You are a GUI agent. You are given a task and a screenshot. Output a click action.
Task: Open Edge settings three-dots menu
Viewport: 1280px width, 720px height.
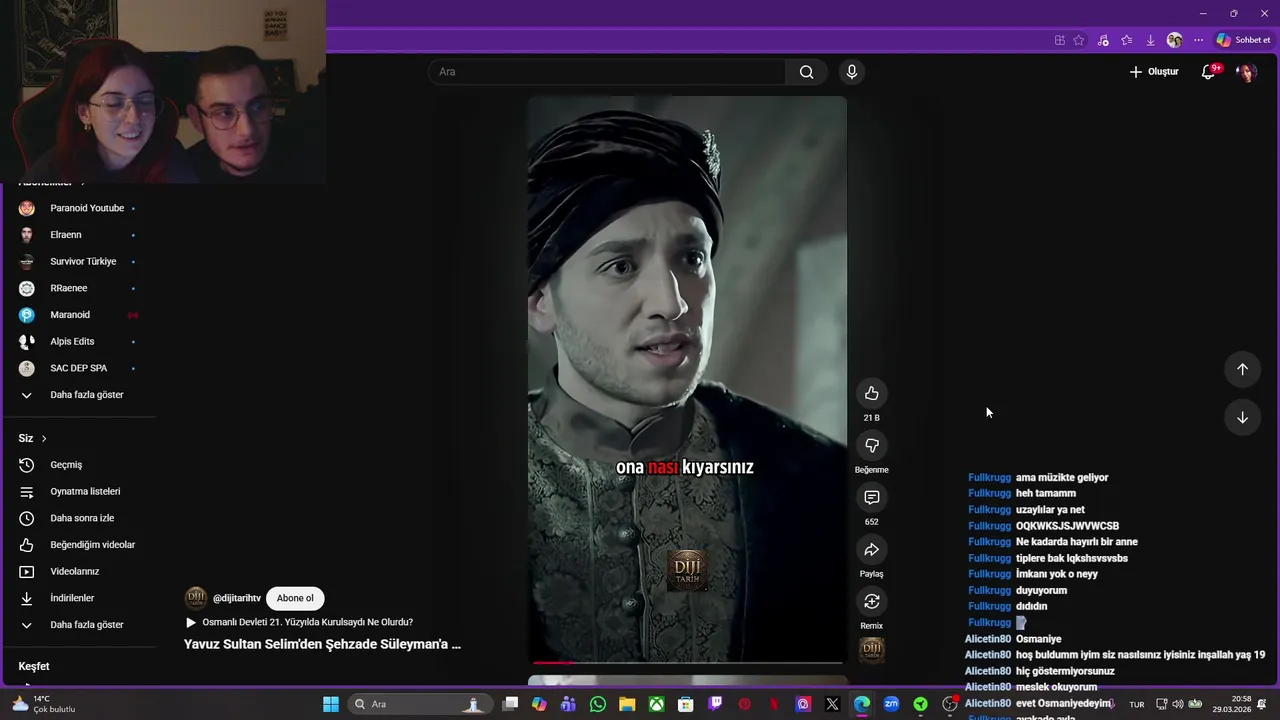pyautogui.click(x=1198, y=40)
